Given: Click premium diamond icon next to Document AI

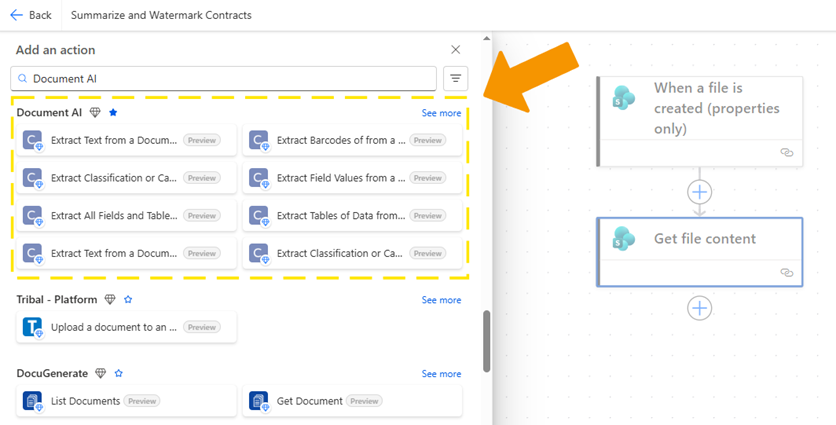Looking at the screenshot, I should [x=95, y=113].
